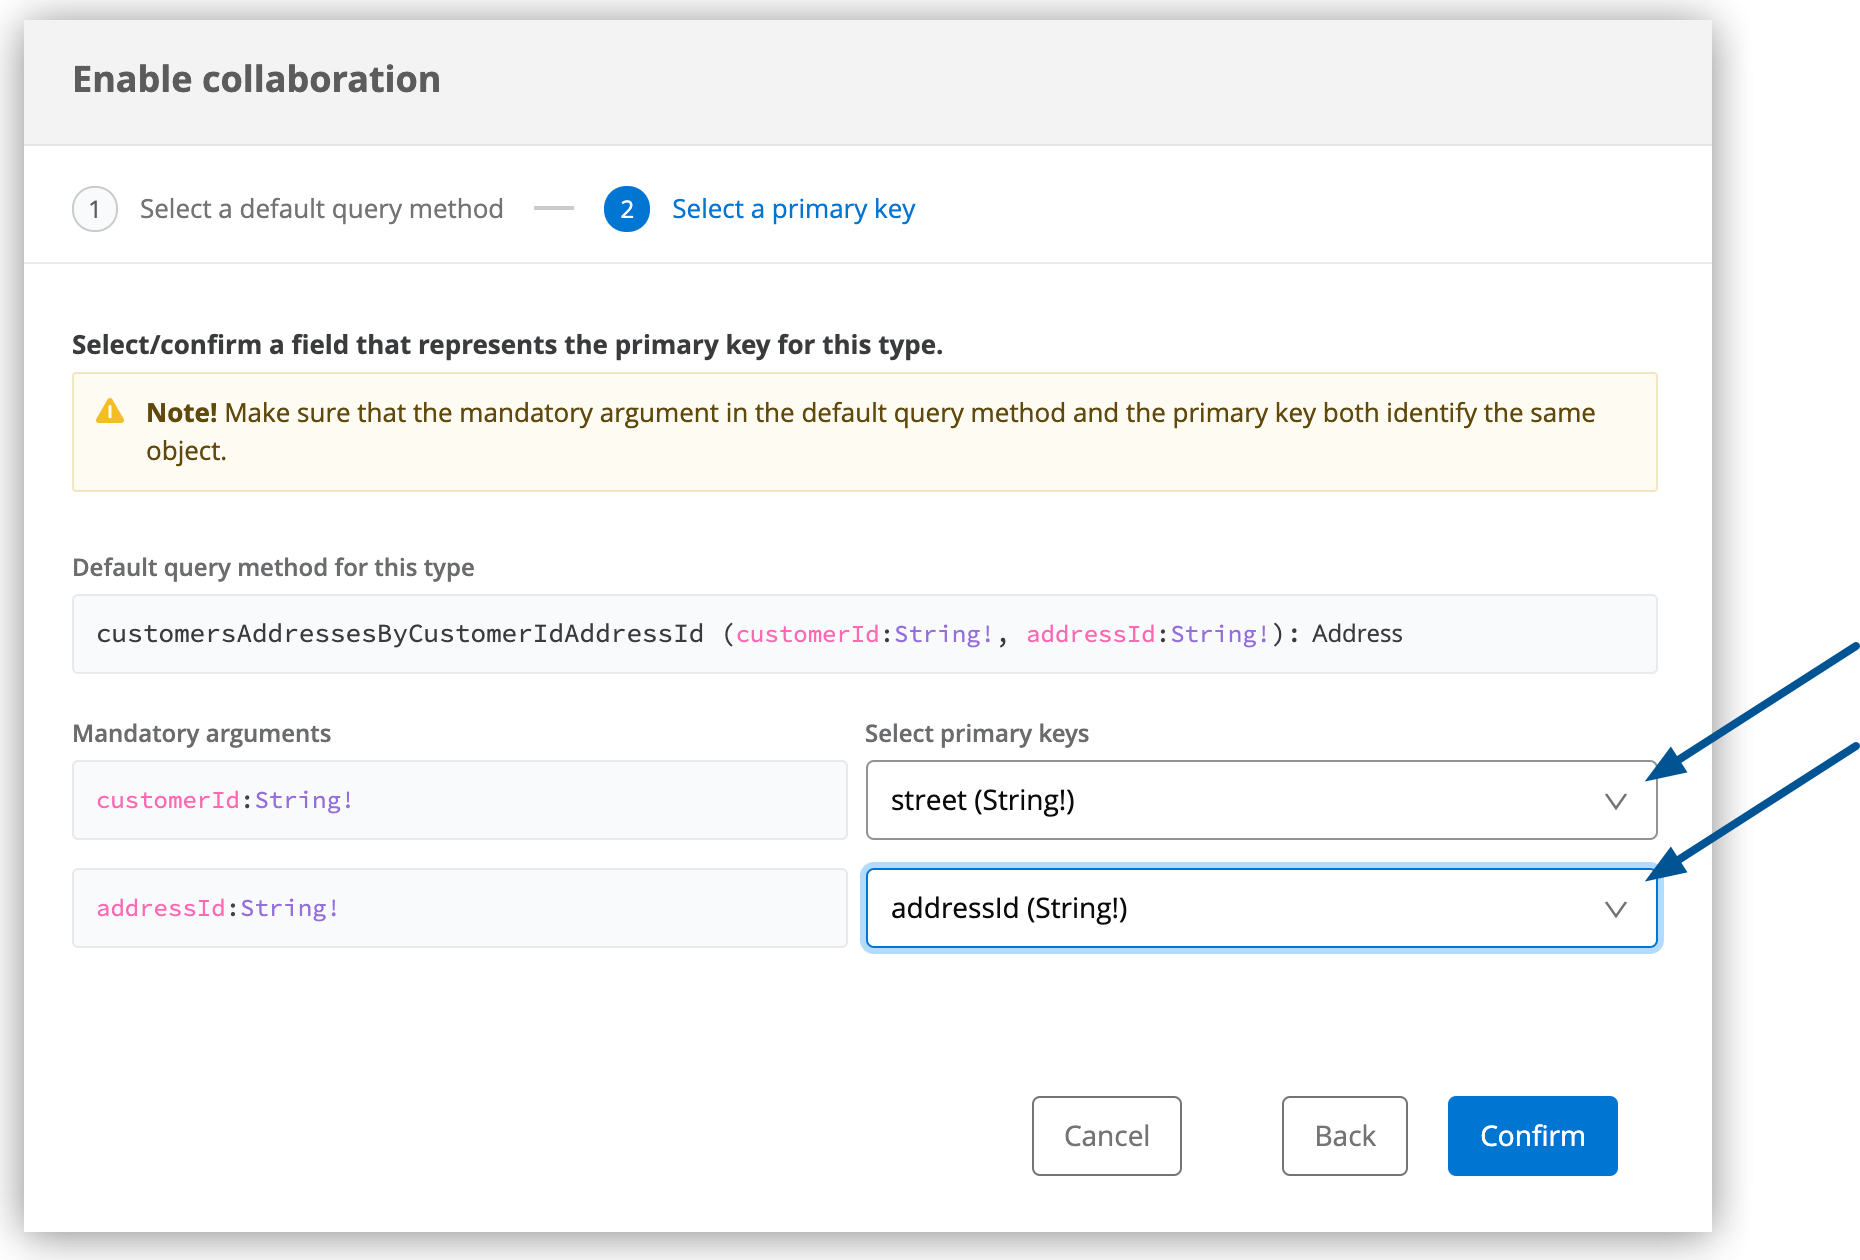
Task: Click the customerId:String! mandatory argument field
Action: tap(459, 801)
